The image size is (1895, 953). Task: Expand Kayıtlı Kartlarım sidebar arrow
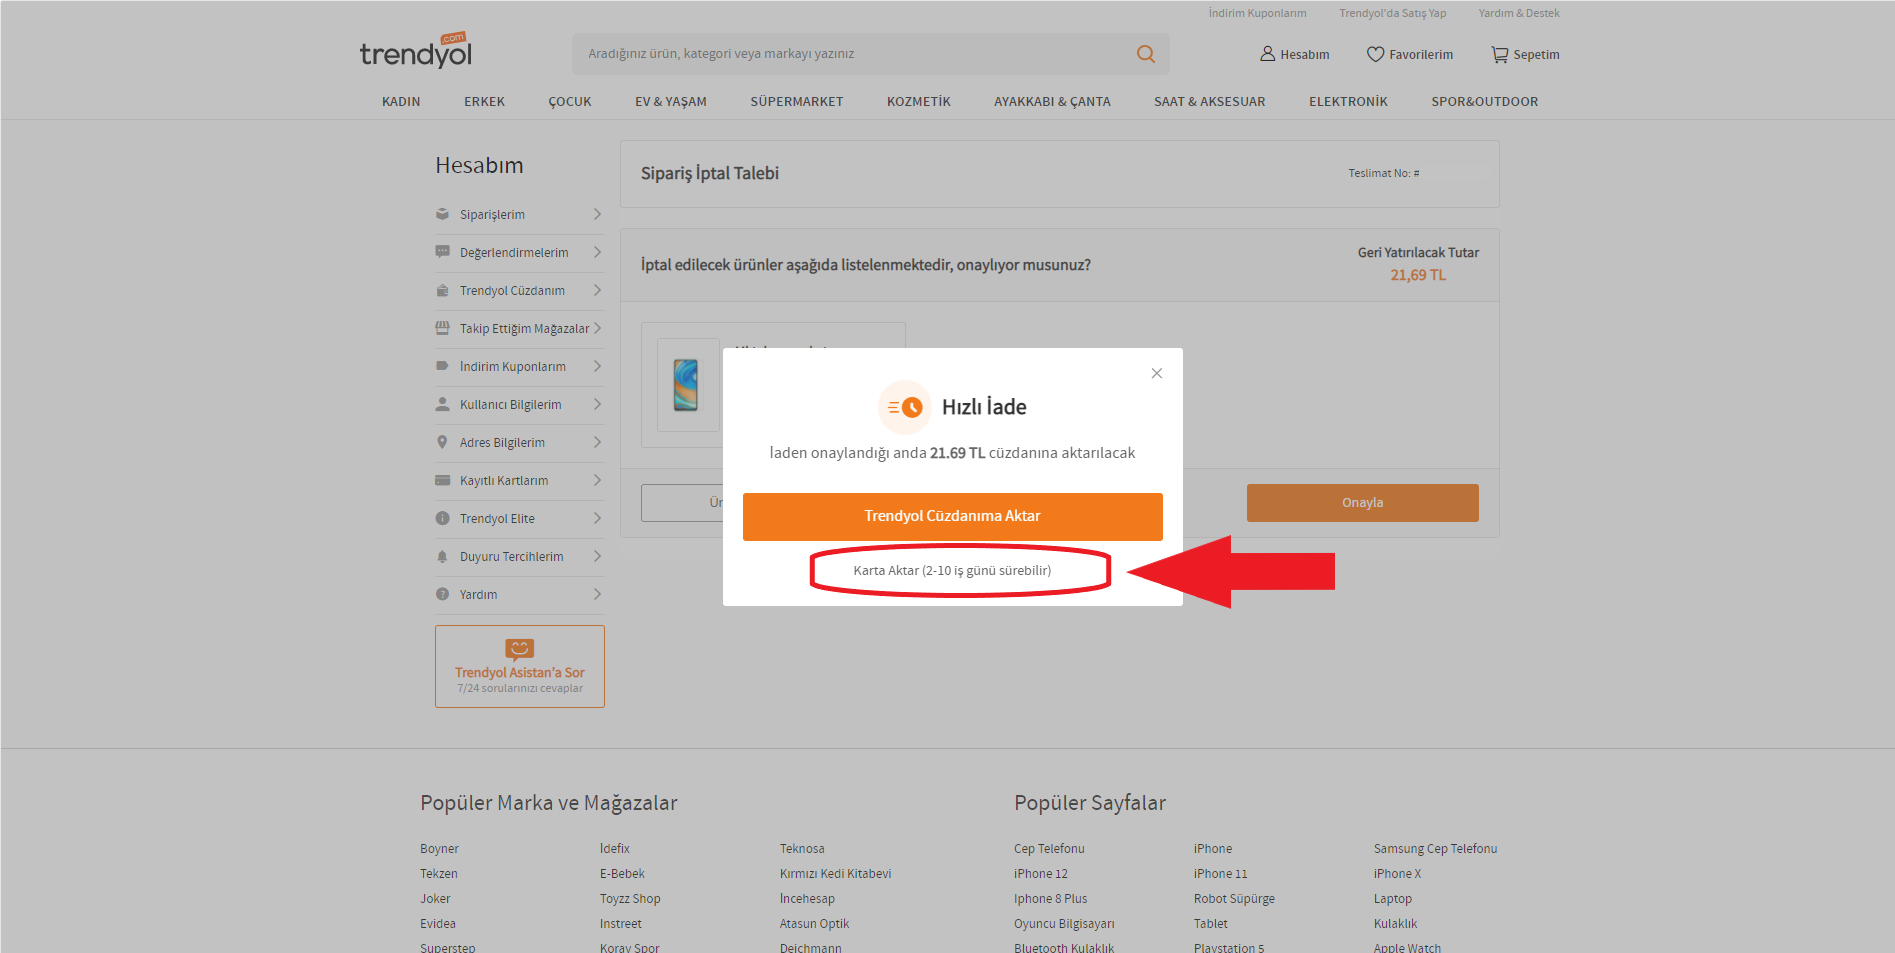pyautogui.click(x=597, y=480)
